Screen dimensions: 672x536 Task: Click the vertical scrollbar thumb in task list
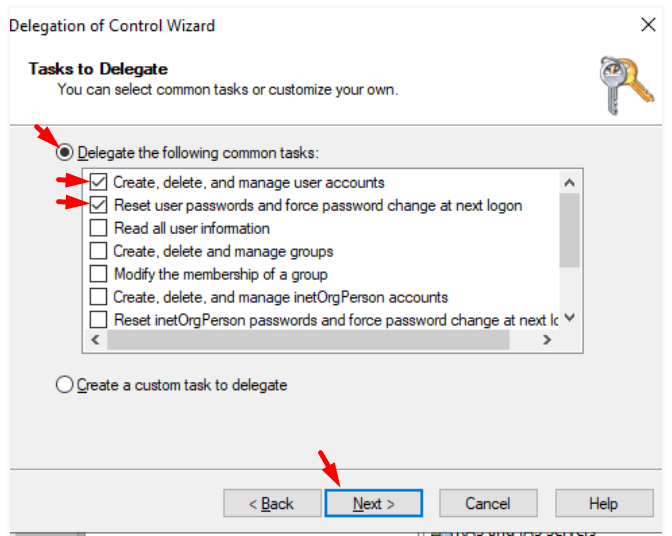(x=569, y=230)
